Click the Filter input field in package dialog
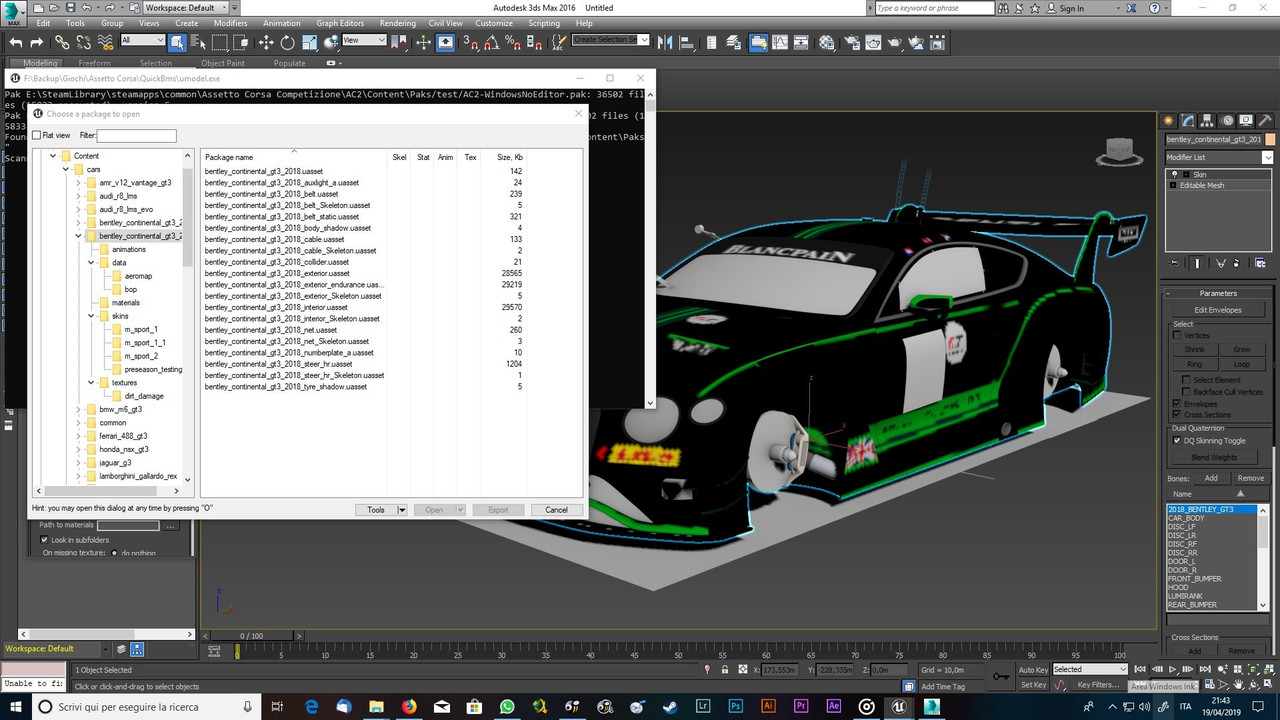1280x720 pixels. (137, 135)
